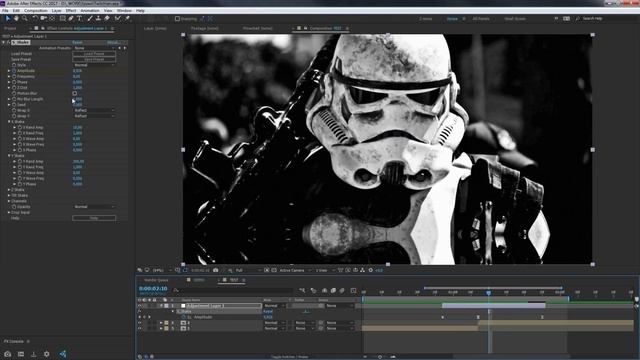Image resolution: width=640 pixels, height=360 pixels.
Task: Adjust the timeline zoom slider
Action: click(x=380, y=357)
